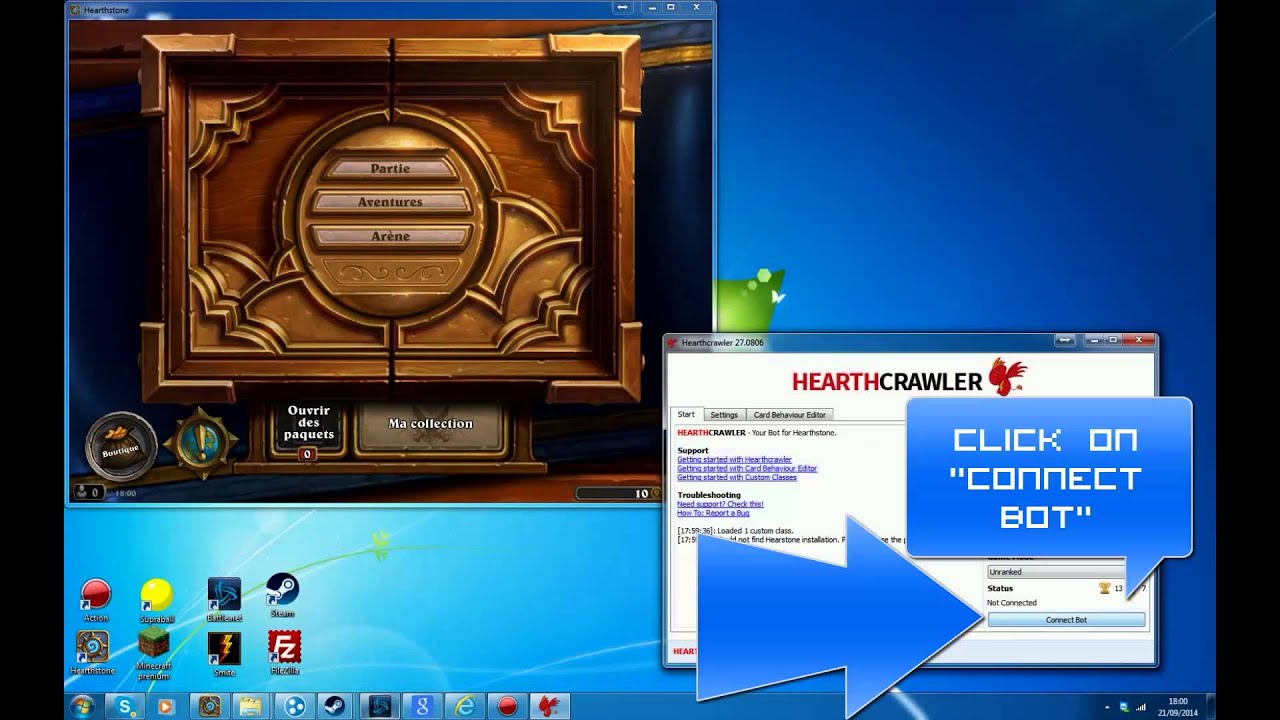Click the Steam taskbar icon
The image size is (1280, 720).
[336, 707]
